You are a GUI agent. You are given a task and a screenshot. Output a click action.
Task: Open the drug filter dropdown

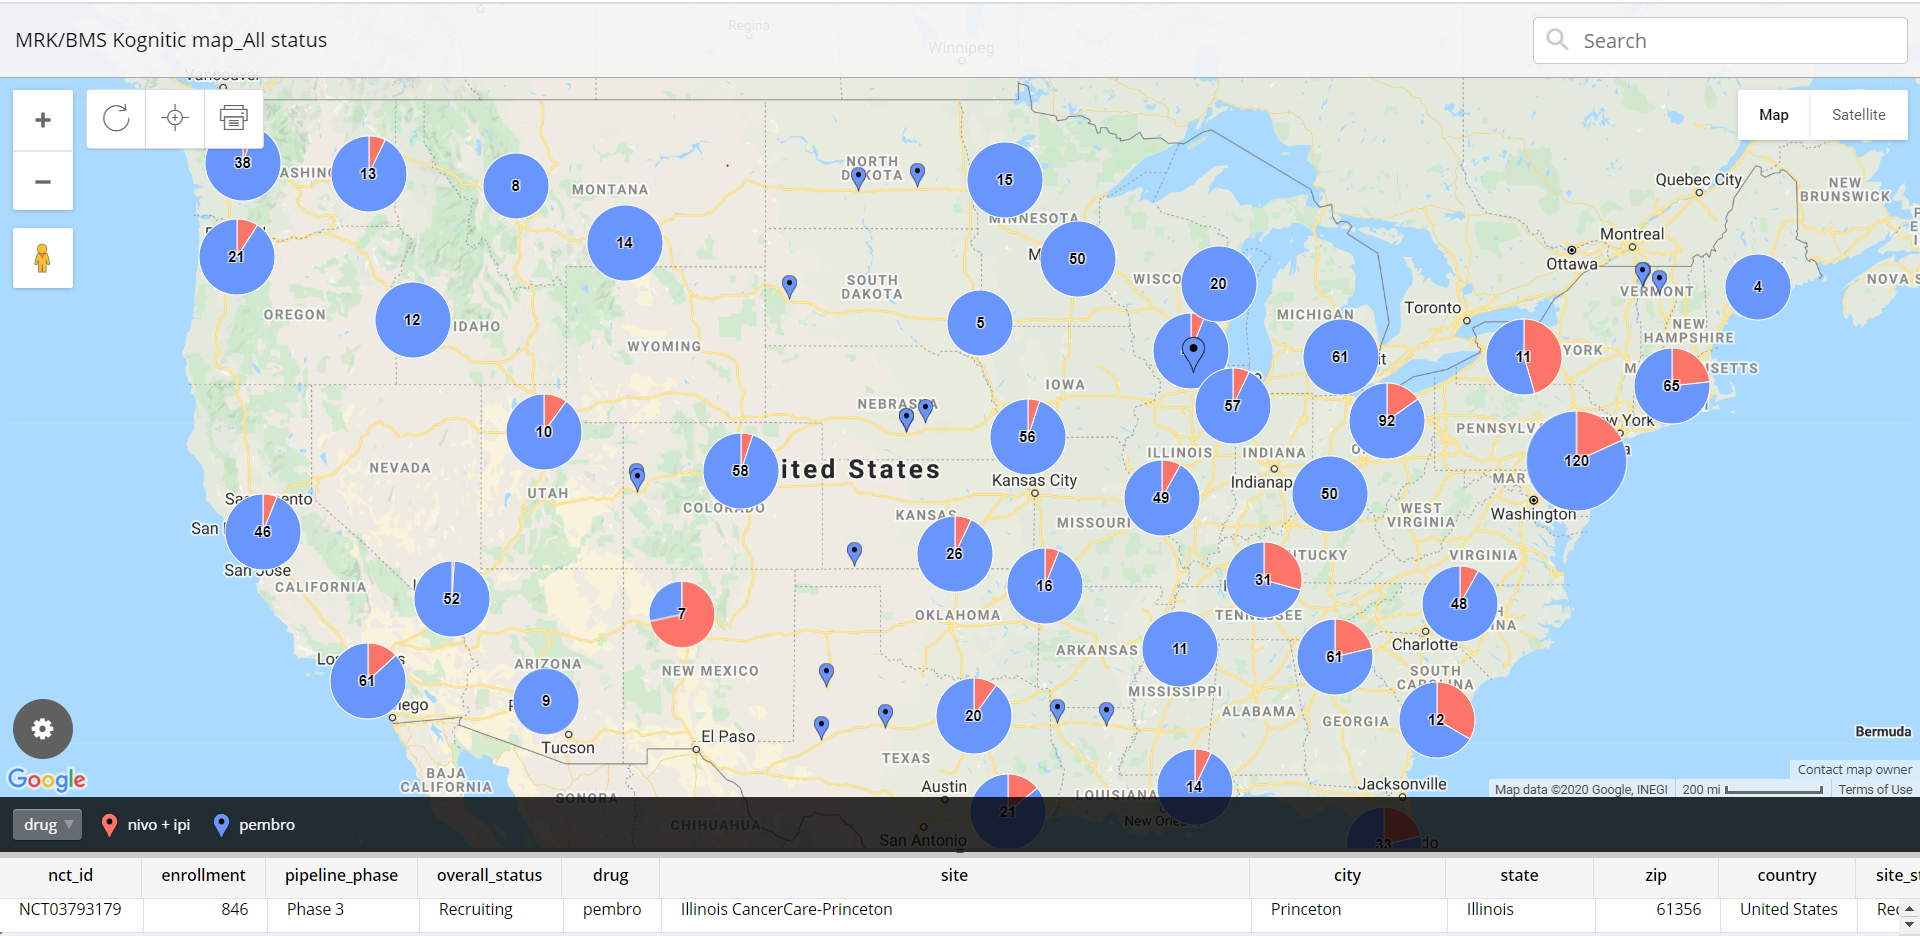46,824
